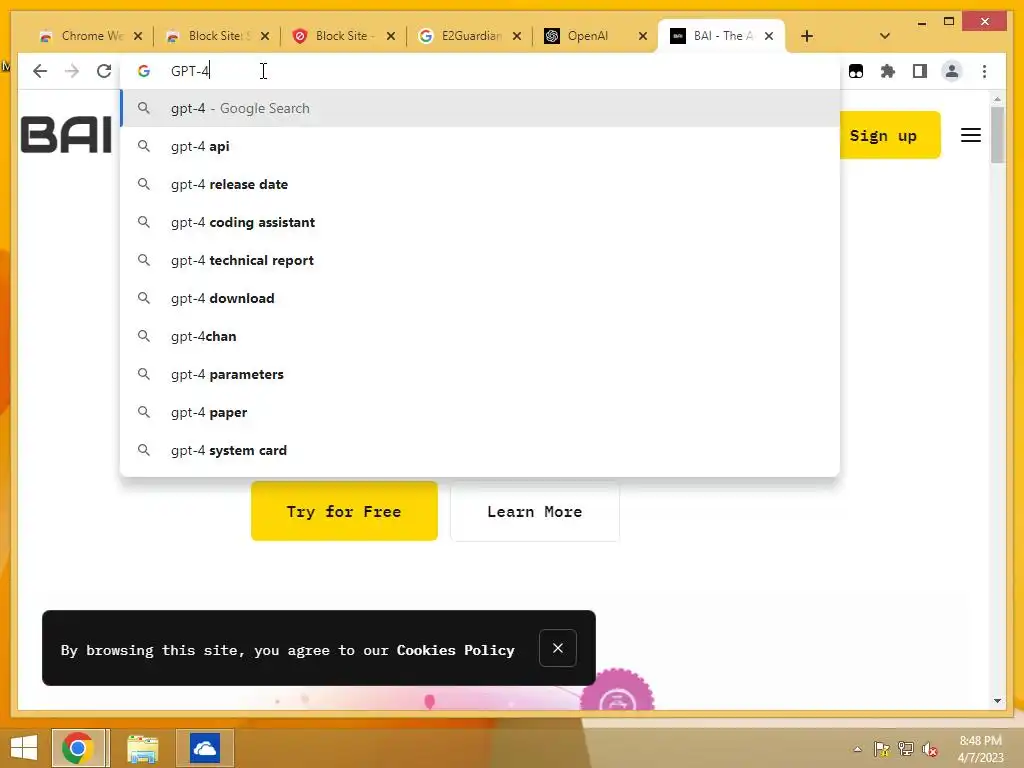Click the forward navigation arrow

point(72,71)
